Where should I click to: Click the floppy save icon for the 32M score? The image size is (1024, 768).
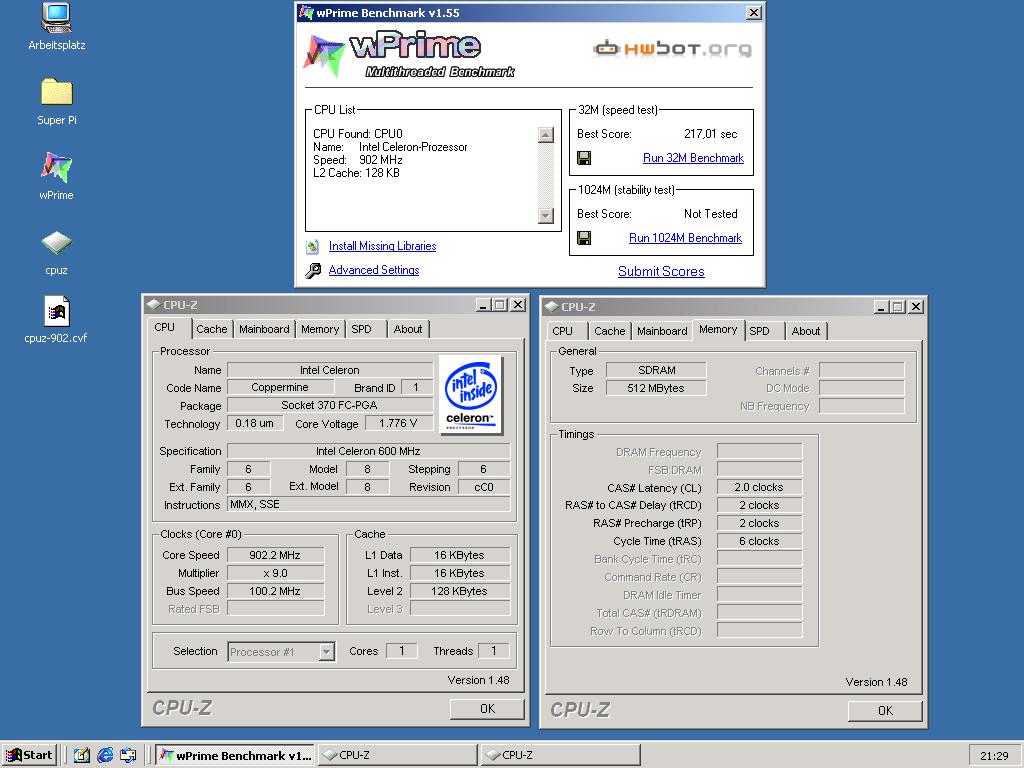point(584,158)
